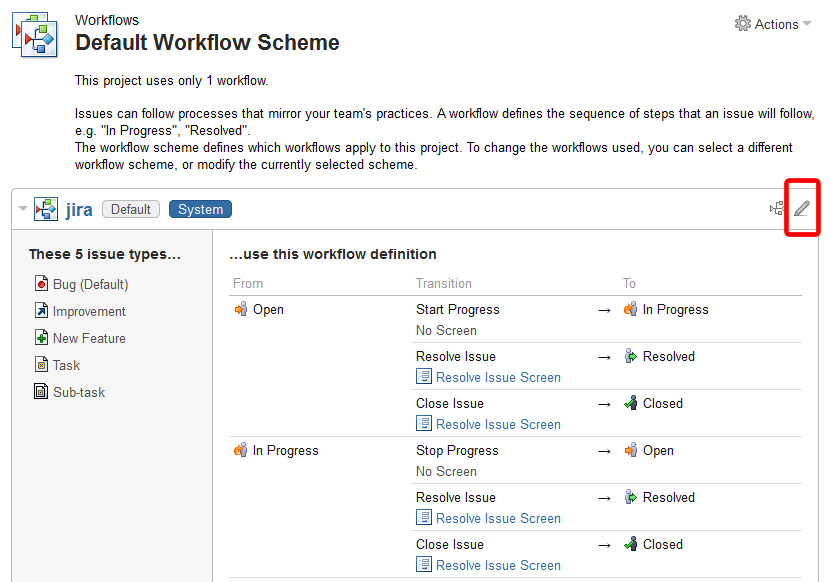The height and width of the screenshot is (582, 830).
Task: Click the System label badge
Action: (200, 209)
